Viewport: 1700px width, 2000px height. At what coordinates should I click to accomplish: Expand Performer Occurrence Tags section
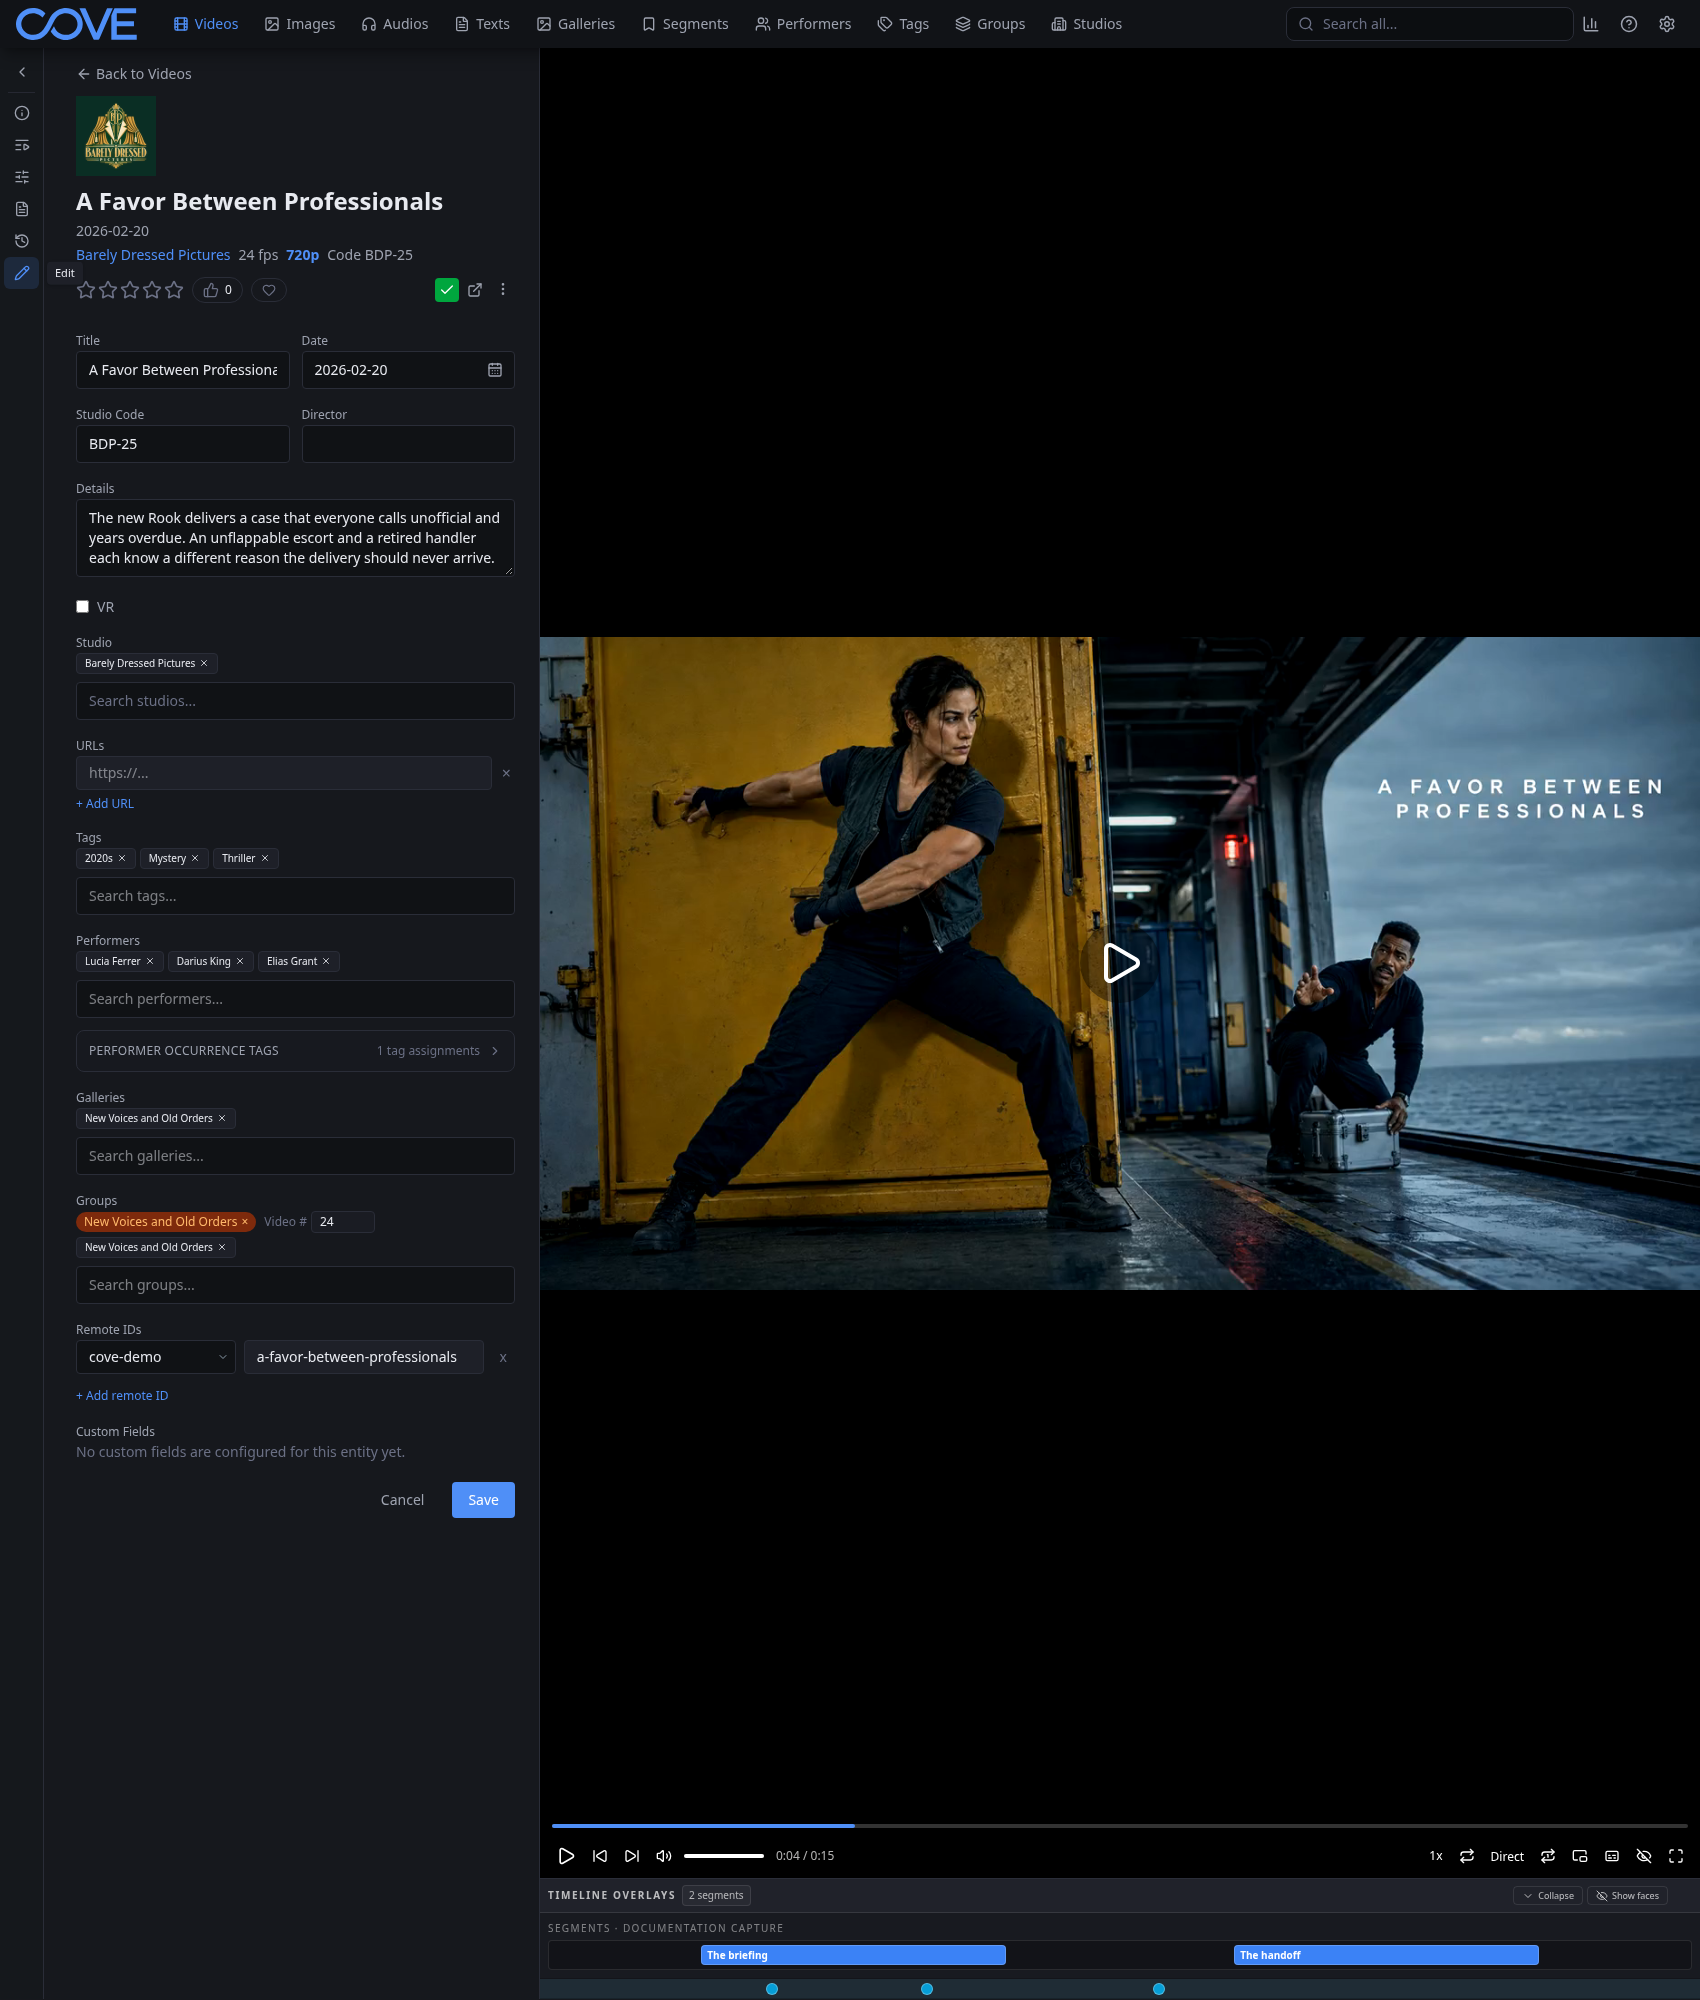coord(295,1051)
